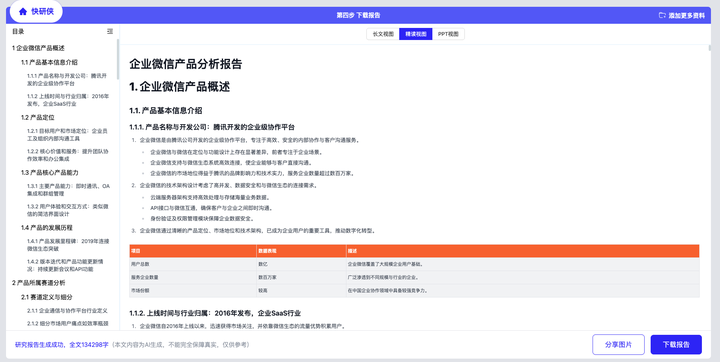720x362 pixels.
Task: Jump to outline item 1.1.1 产品名称与开发公司
Action: coord(68,79)
